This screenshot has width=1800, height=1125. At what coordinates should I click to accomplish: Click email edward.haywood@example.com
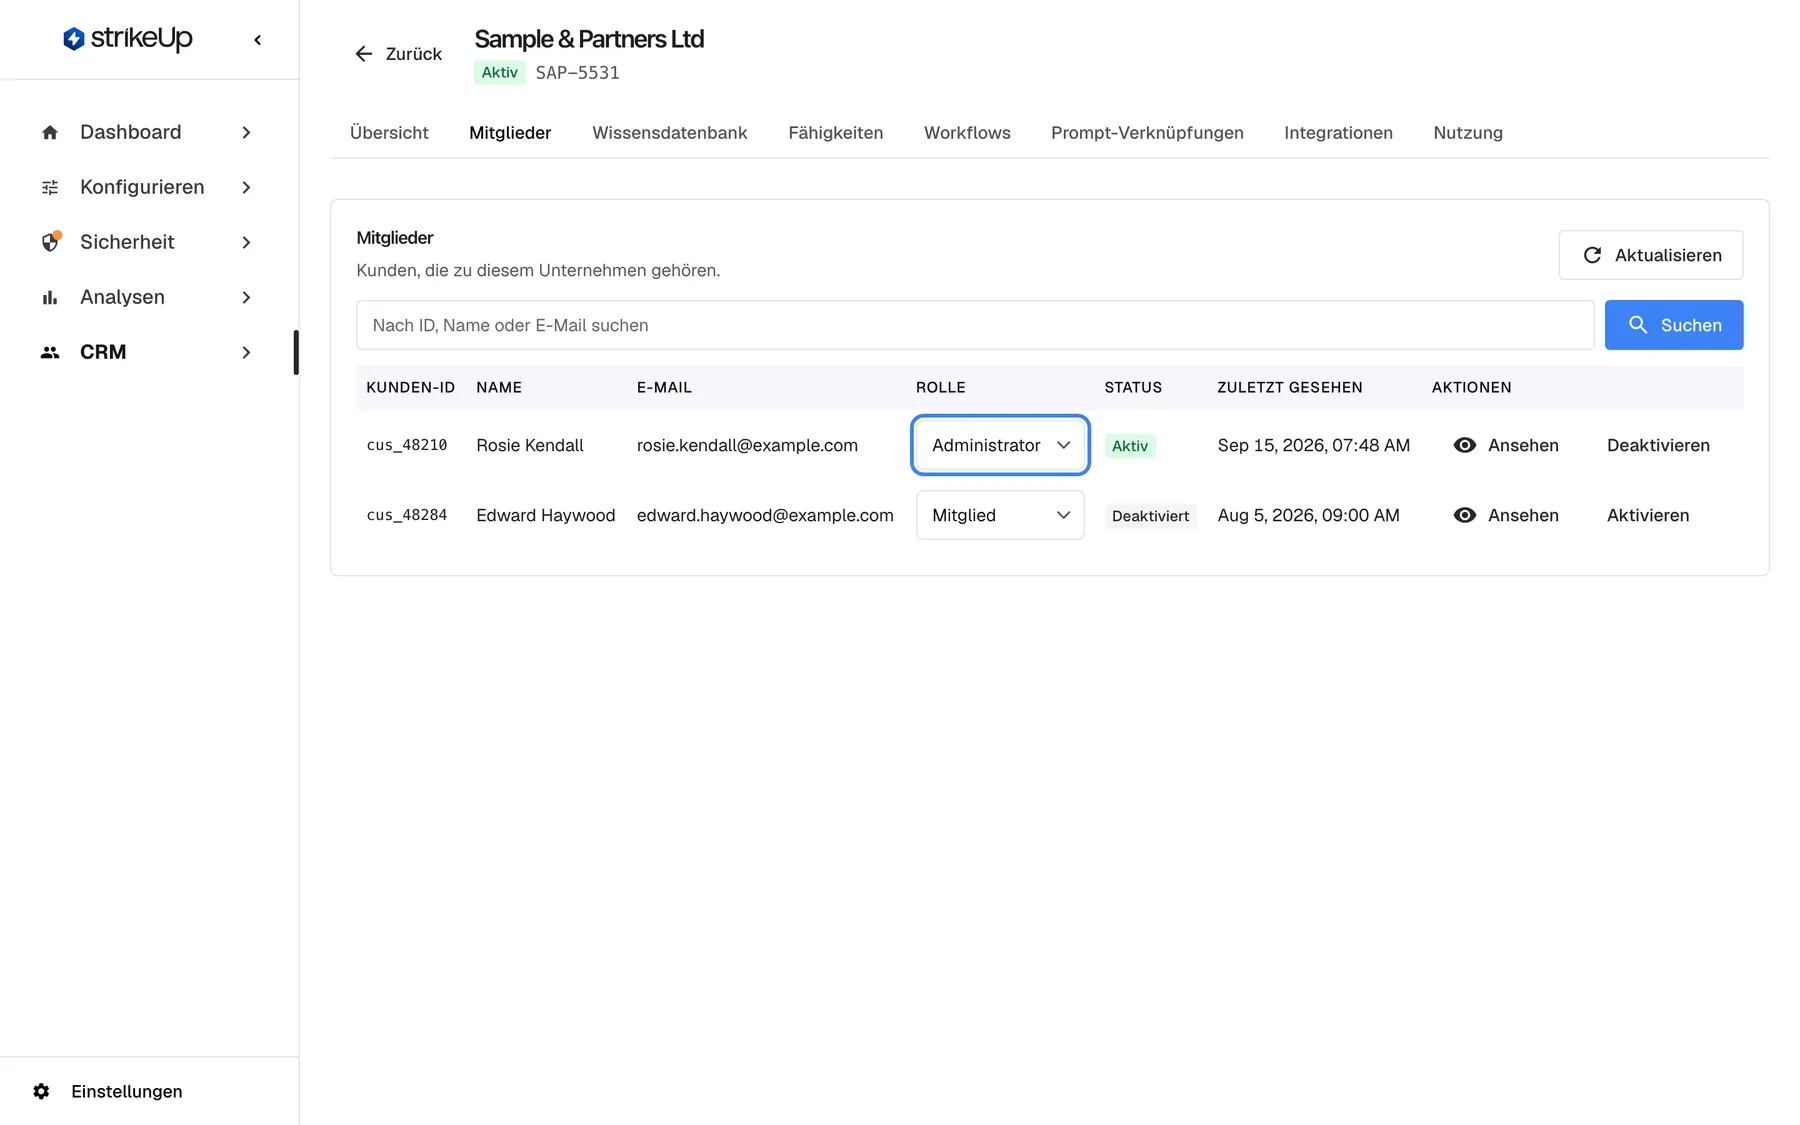765,515
